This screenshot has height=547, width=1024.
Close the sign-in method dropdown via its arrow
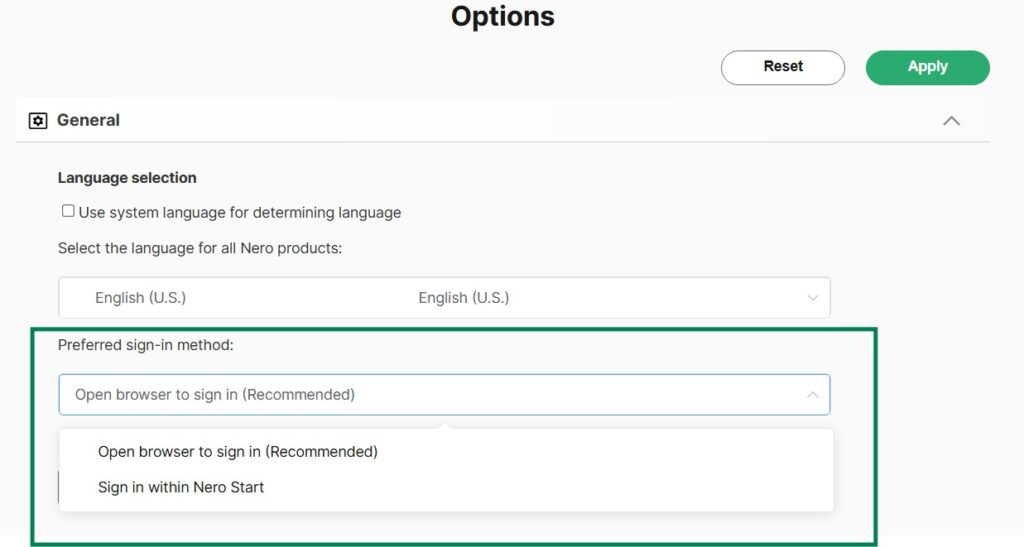coord(812,395)
